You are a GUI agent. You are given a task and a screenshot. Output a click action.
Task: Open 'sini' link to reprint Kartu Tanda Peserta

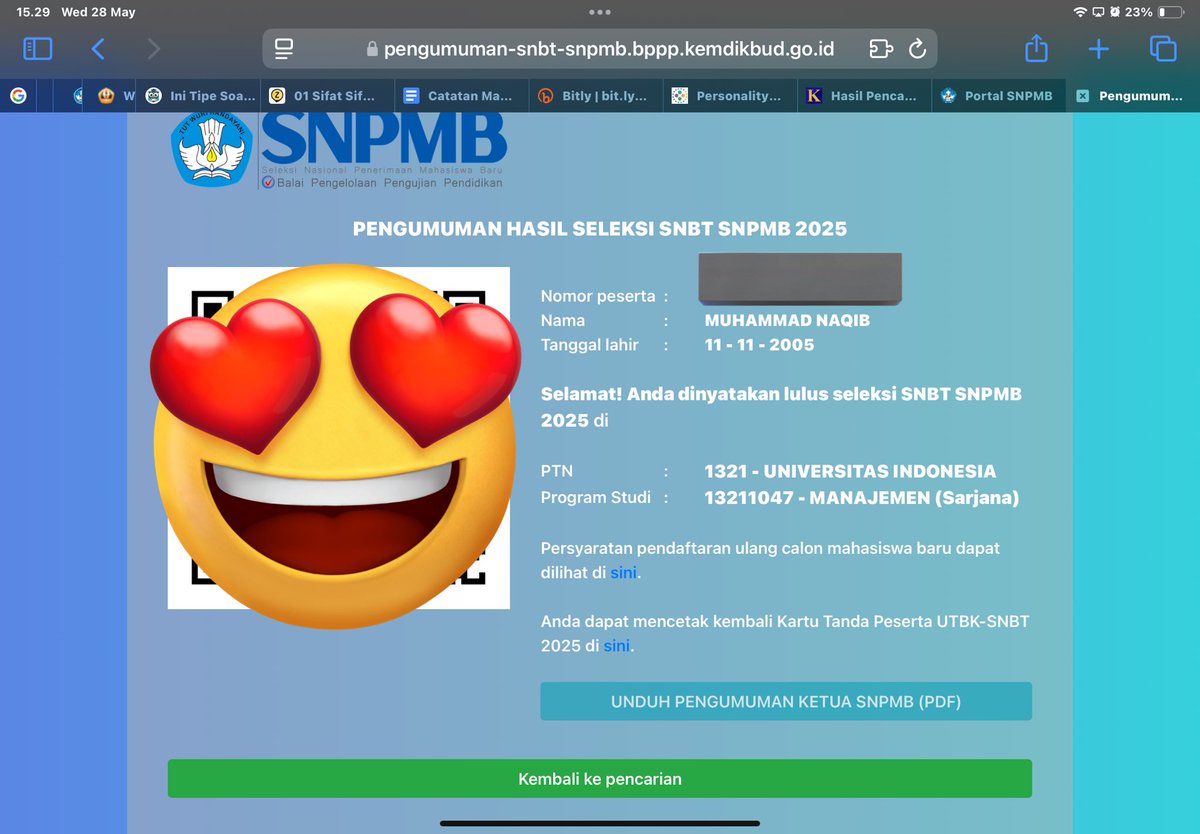617,646
